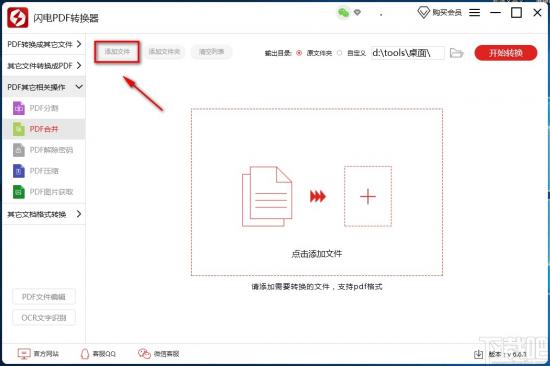The image size is (550, 366).
Task: Click the 添加文件夹 button
Action: point(165,52)
